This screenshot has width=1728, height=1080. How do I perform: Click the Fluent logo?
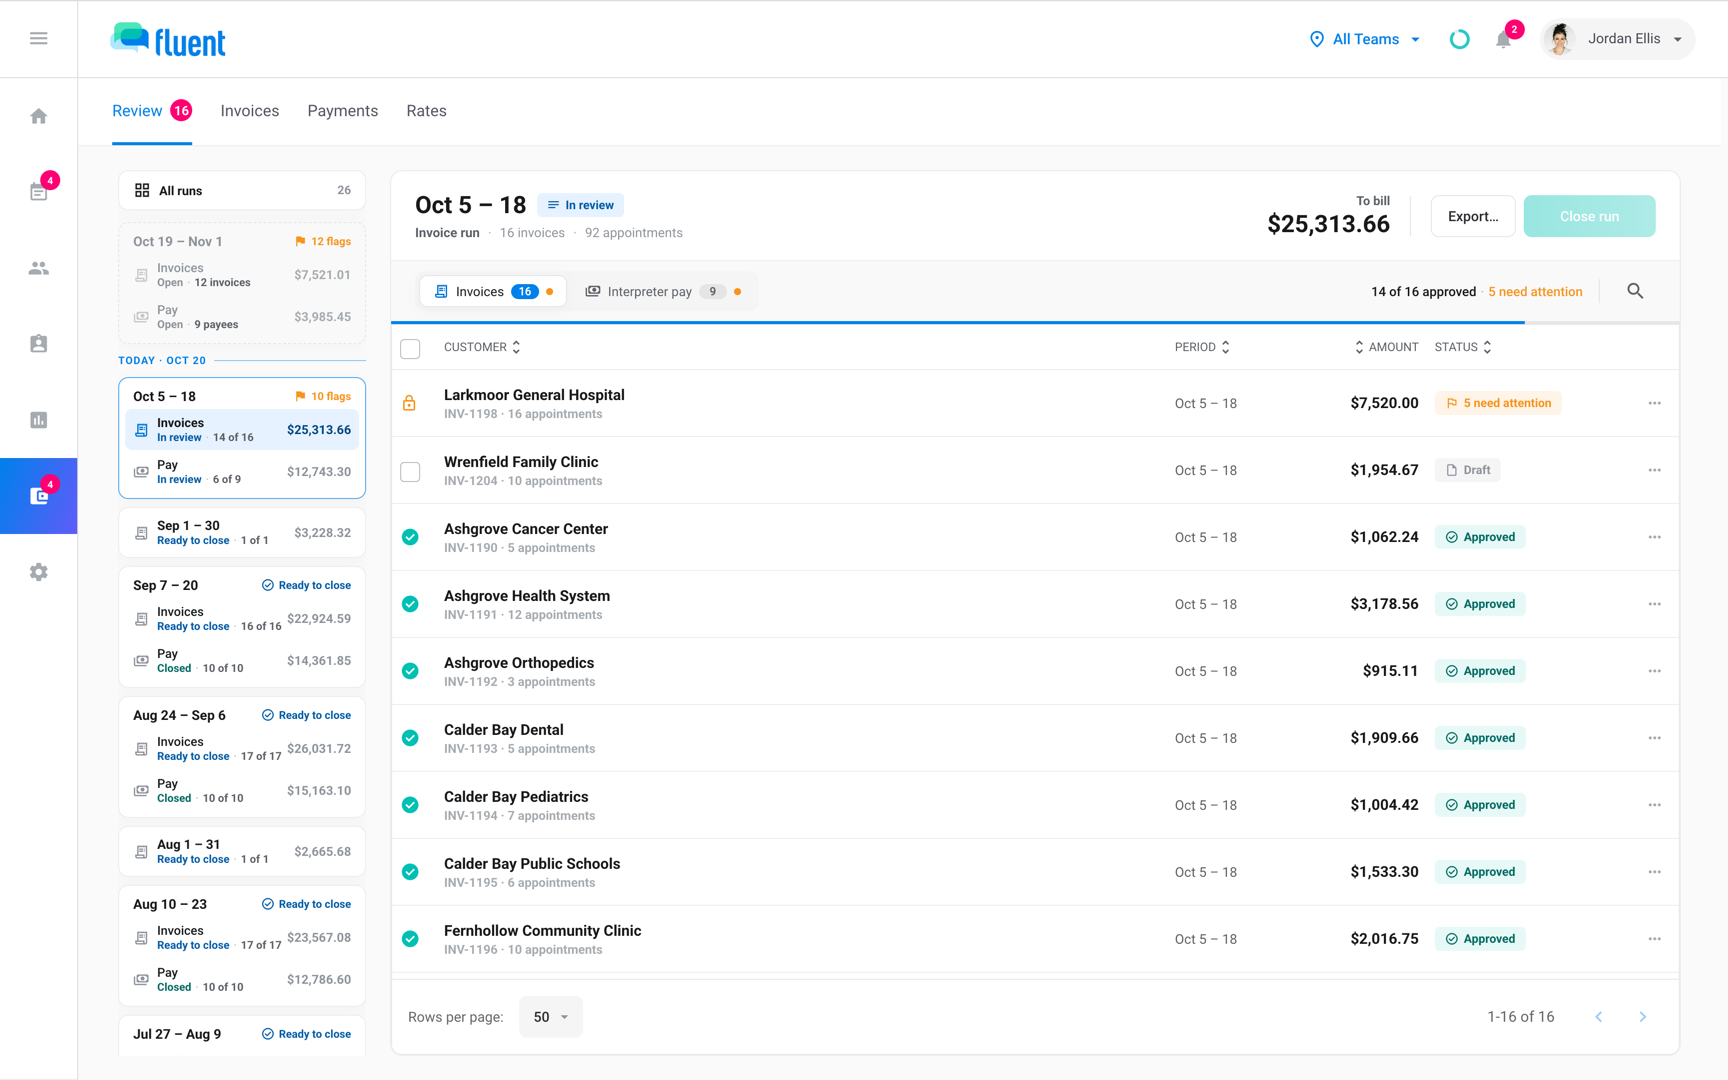168,40
